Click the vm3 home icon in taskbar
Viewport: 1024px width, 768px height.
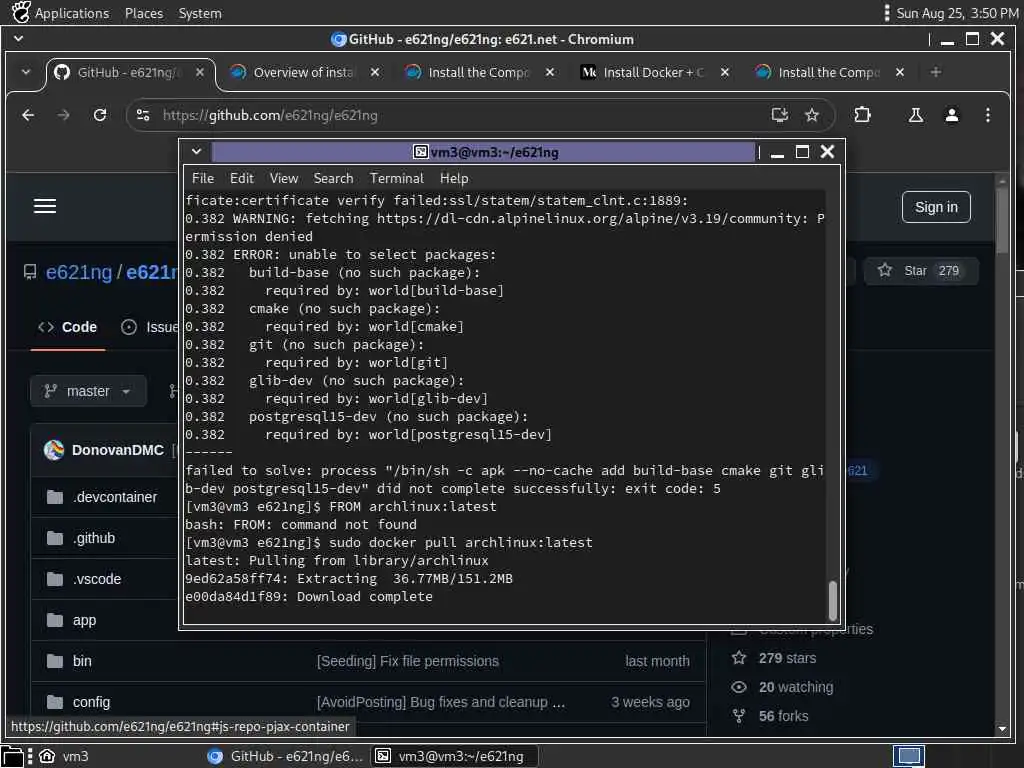(x=47, y=756)
